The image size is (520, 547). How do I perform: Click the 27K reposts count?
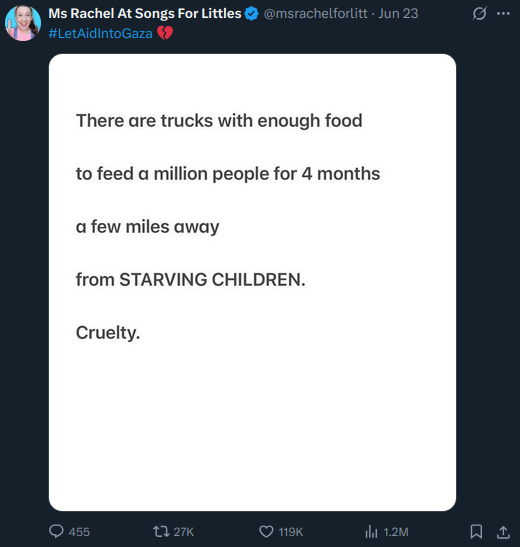pyautogui.click(x=183, y=532)
